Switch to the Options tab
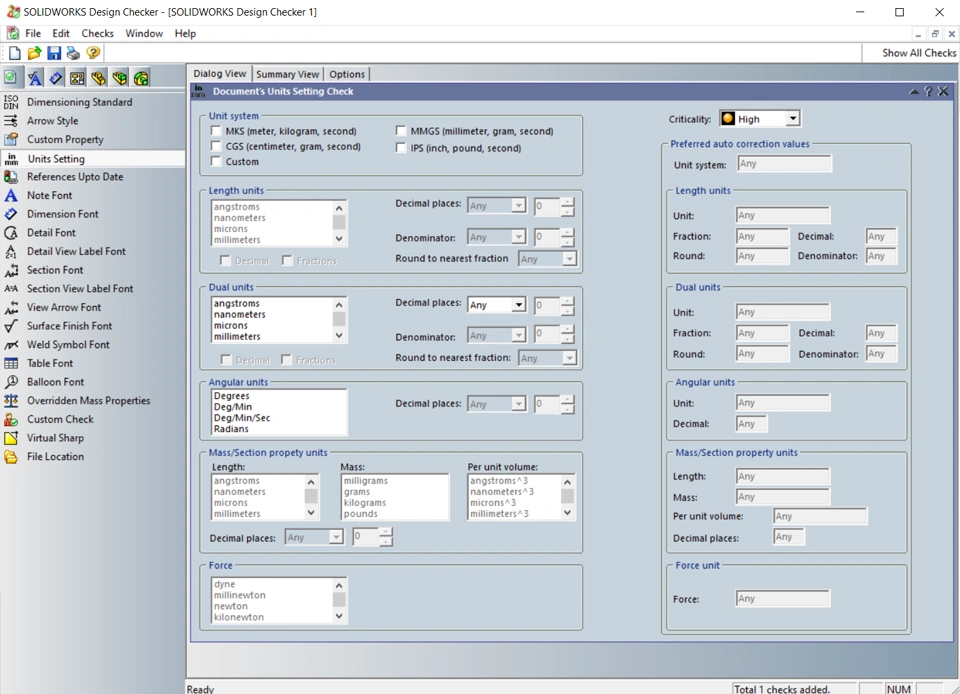This screenshot has height=694, width=960. [347, 74]
